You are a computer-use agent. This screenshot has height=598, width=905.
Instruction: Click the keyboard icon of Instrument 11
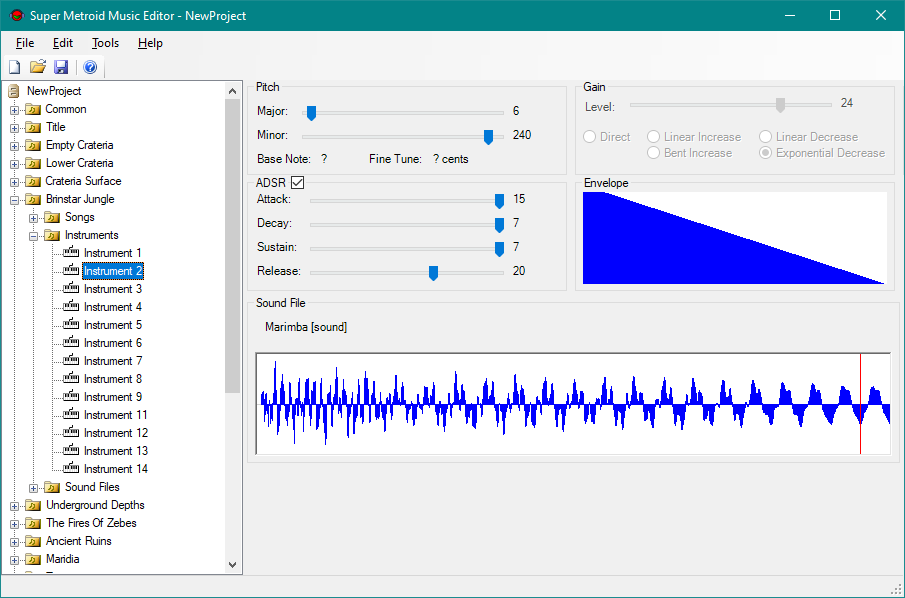(x=71, y=414)
